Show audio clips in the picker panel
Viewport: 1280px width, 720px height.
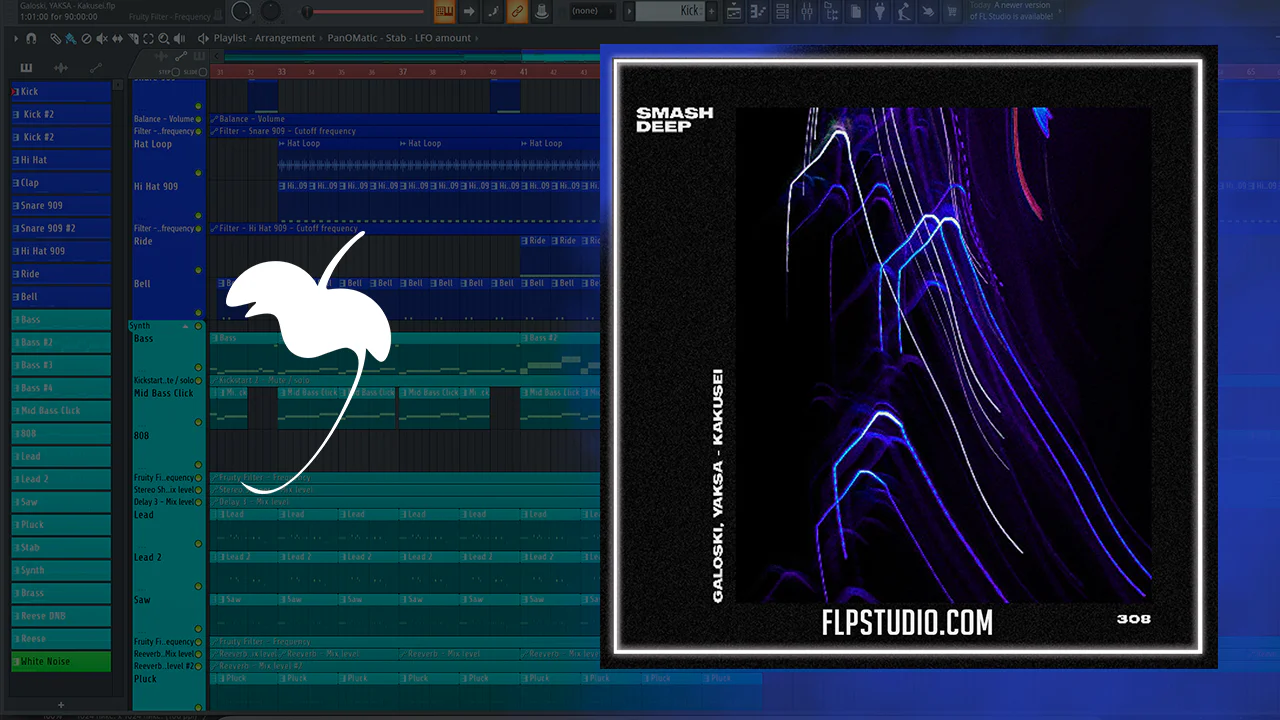pyautogui.click(x=61, y=68)
